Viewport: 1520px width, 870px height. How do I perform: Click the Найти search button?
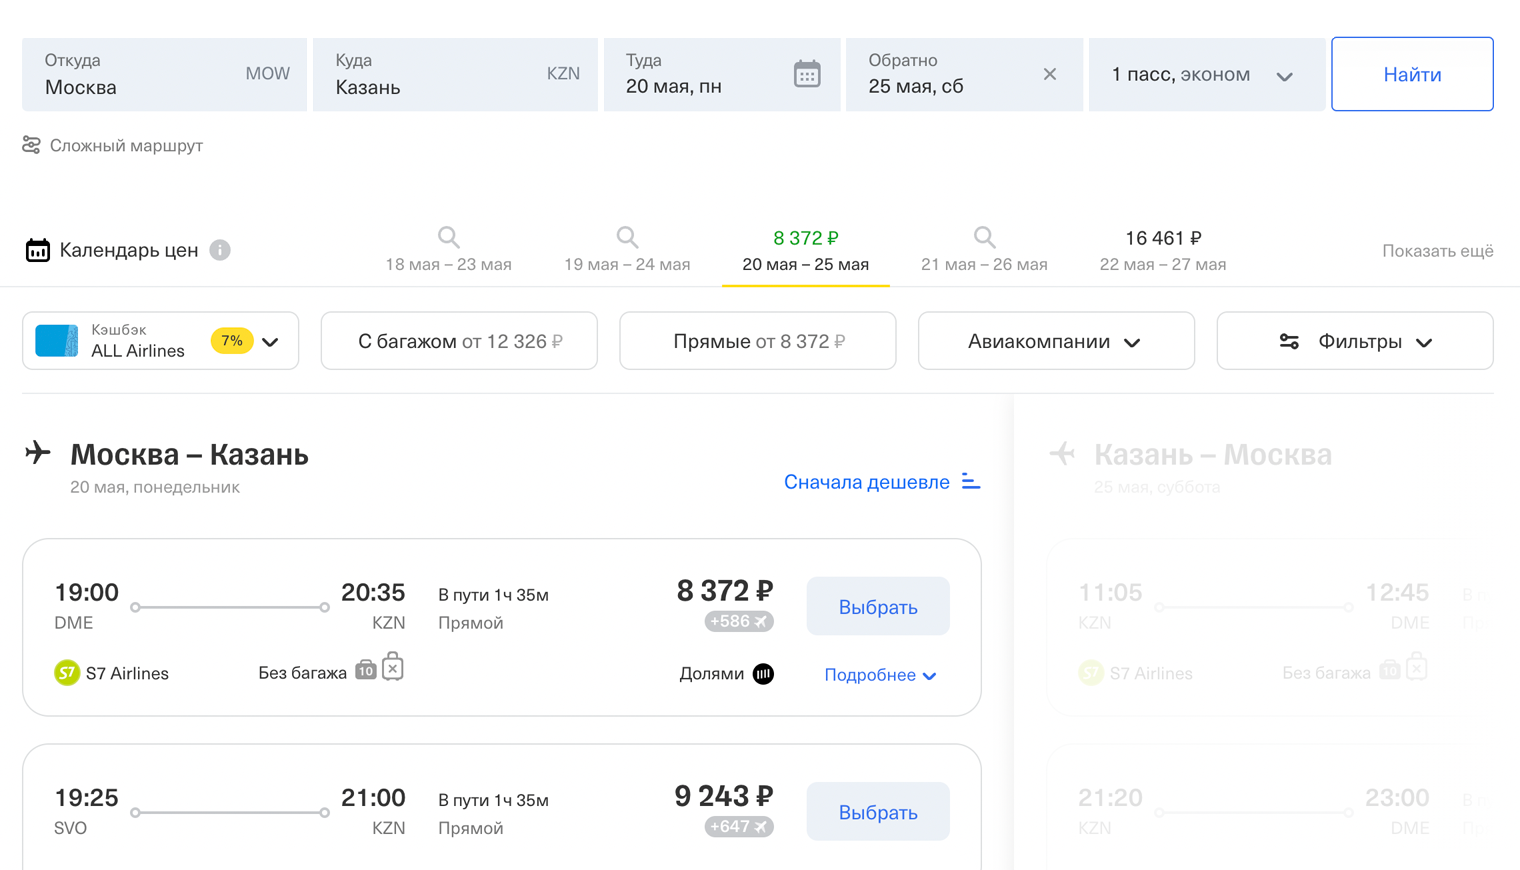[1412, 74]
